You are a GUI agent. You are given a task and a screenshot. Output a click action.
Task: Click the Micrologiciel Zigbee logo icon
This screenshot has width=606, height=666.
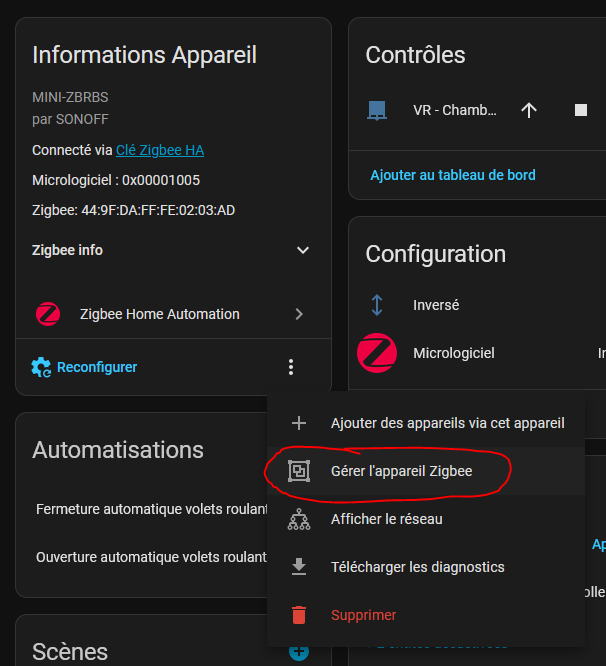point(377,352)
